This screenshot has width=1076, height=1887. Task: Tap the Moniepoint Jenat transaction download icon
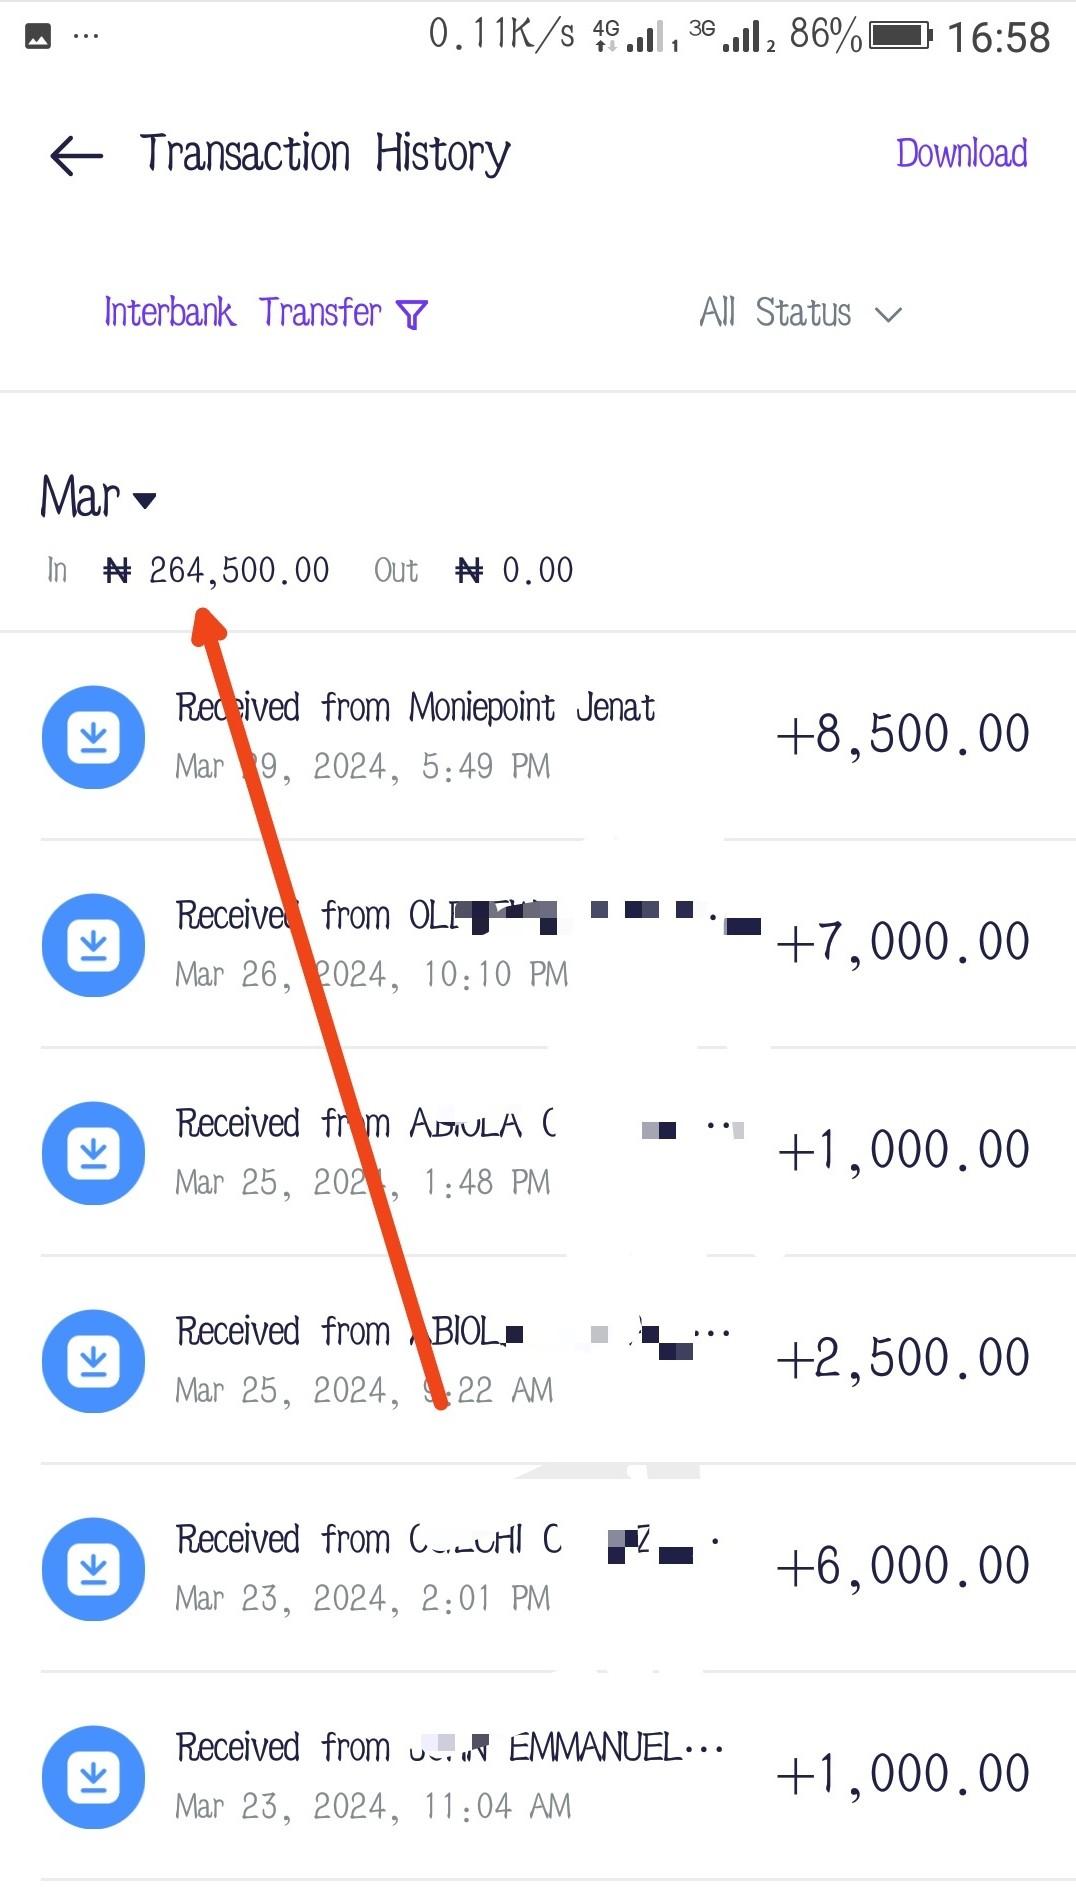(93, 737)
